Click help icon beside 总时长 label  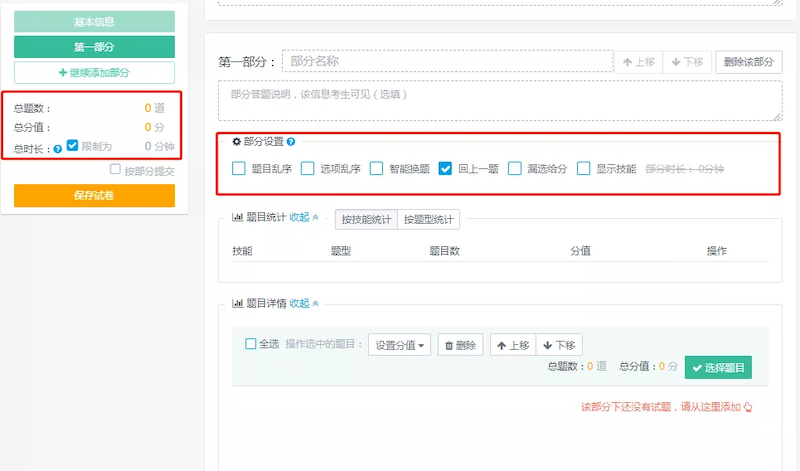point(58,149)
